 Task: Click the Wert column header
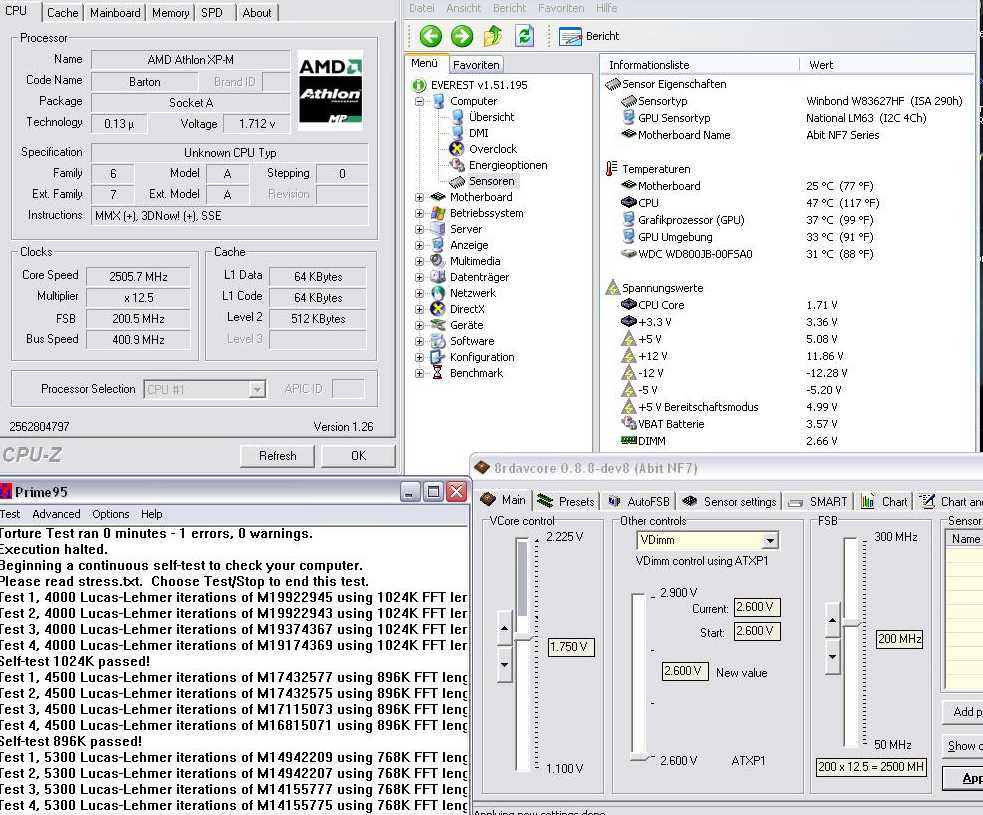(821, 65)
